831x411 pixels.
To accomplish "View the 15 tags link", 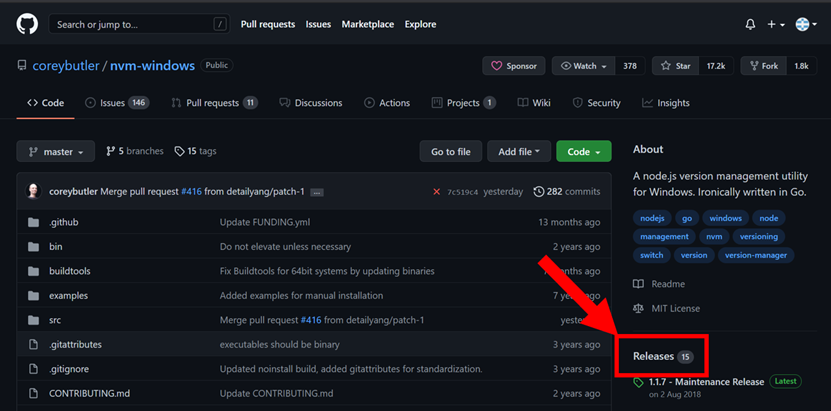I will 196,151.
